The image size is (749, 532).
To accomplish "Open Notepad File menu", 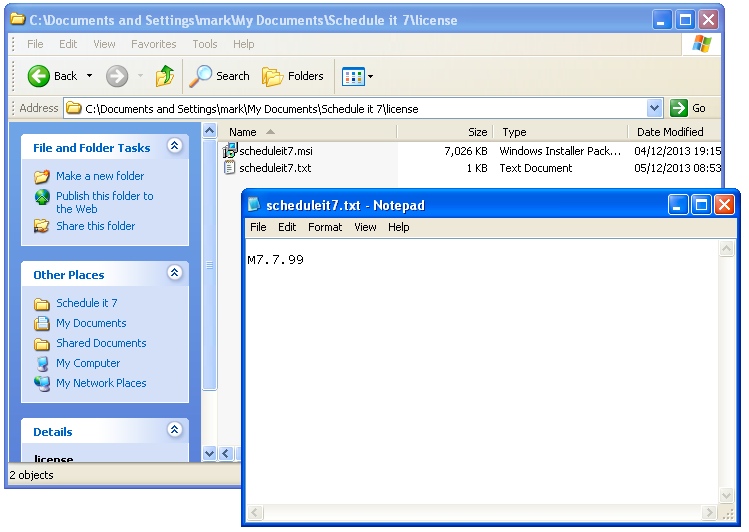I will [x=258, y=227].
